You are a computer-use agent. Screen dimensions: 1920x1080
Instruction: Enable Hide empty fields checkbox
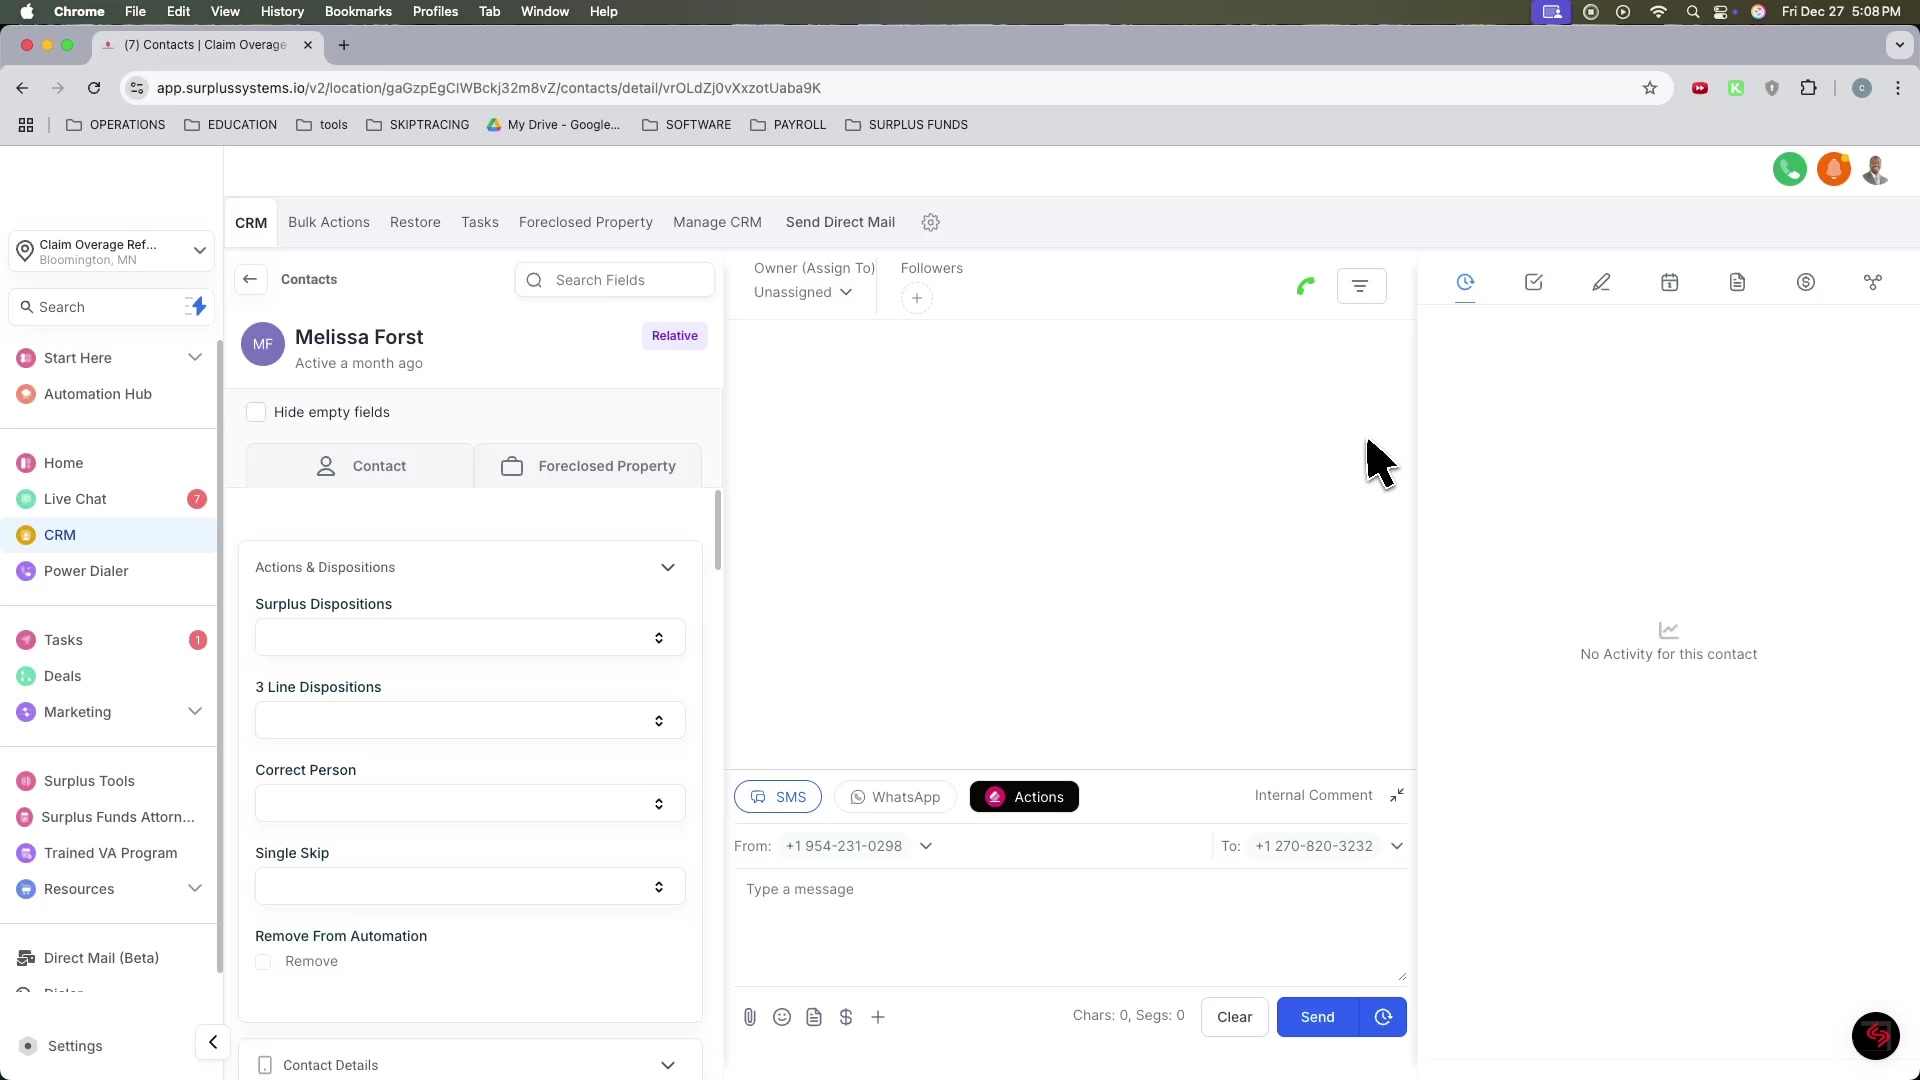point(256,412)
